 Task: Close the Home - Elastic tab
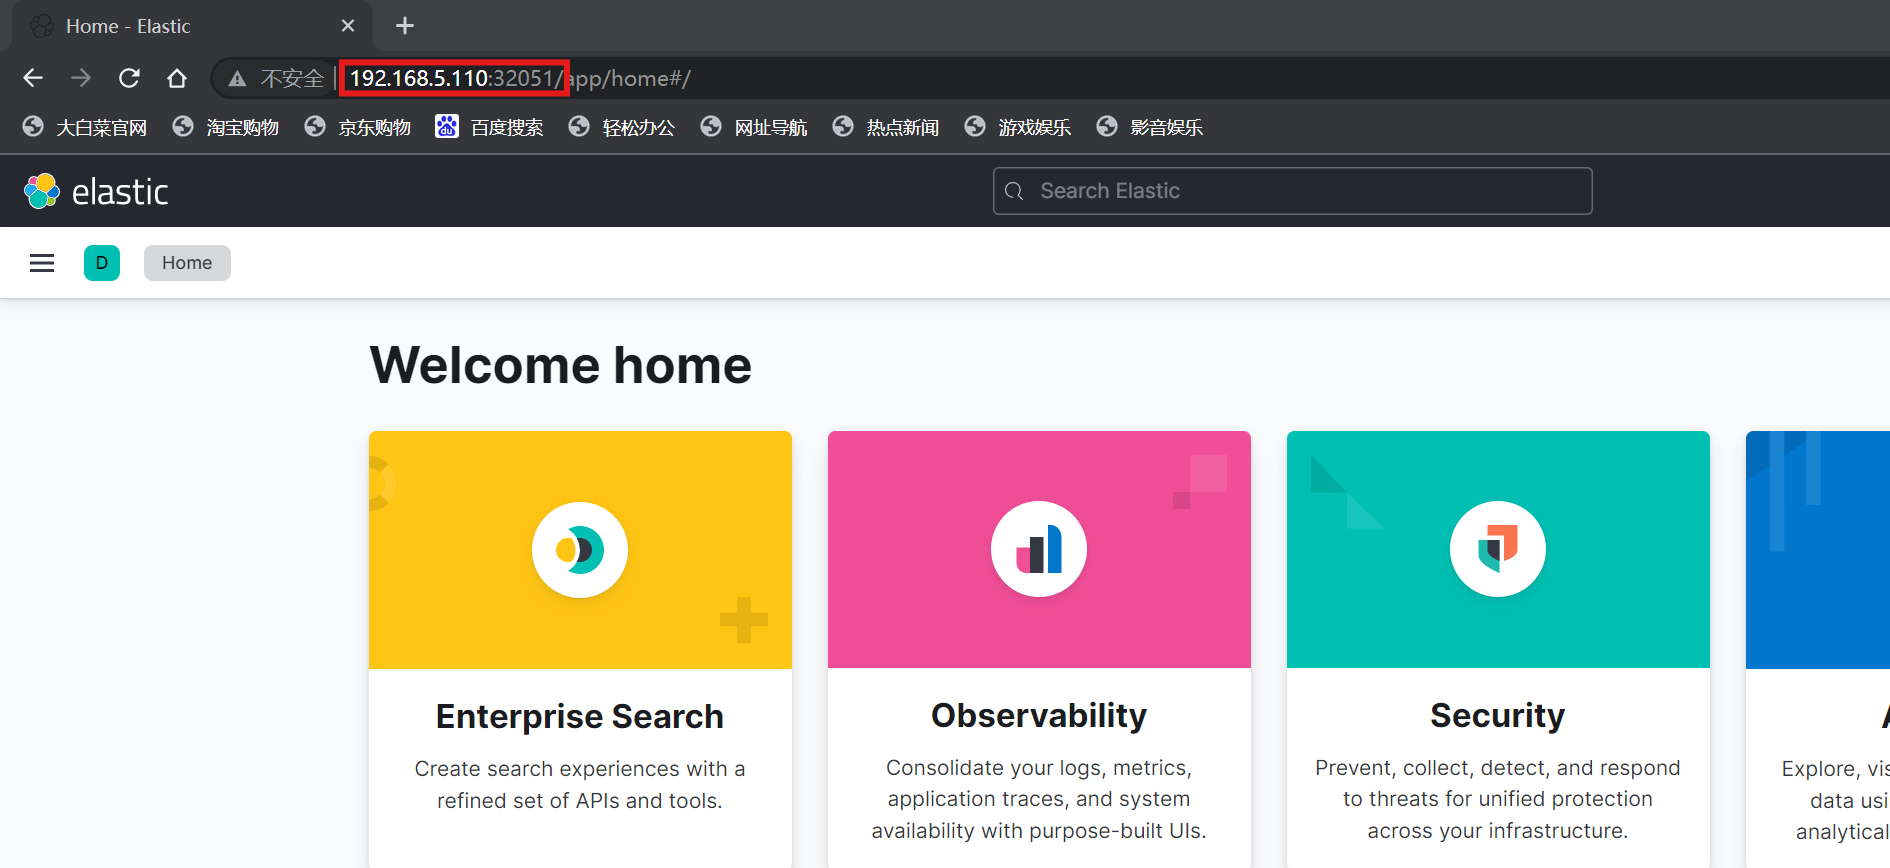348,26
